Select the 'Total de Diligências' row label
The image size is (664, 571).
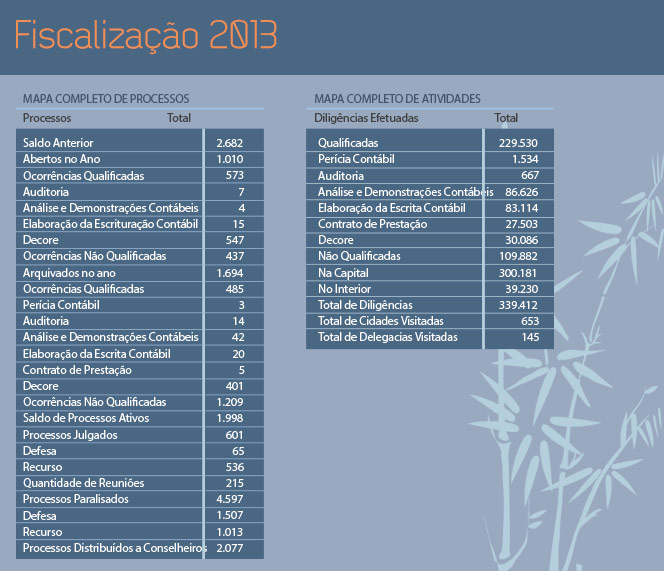(365, 305)
